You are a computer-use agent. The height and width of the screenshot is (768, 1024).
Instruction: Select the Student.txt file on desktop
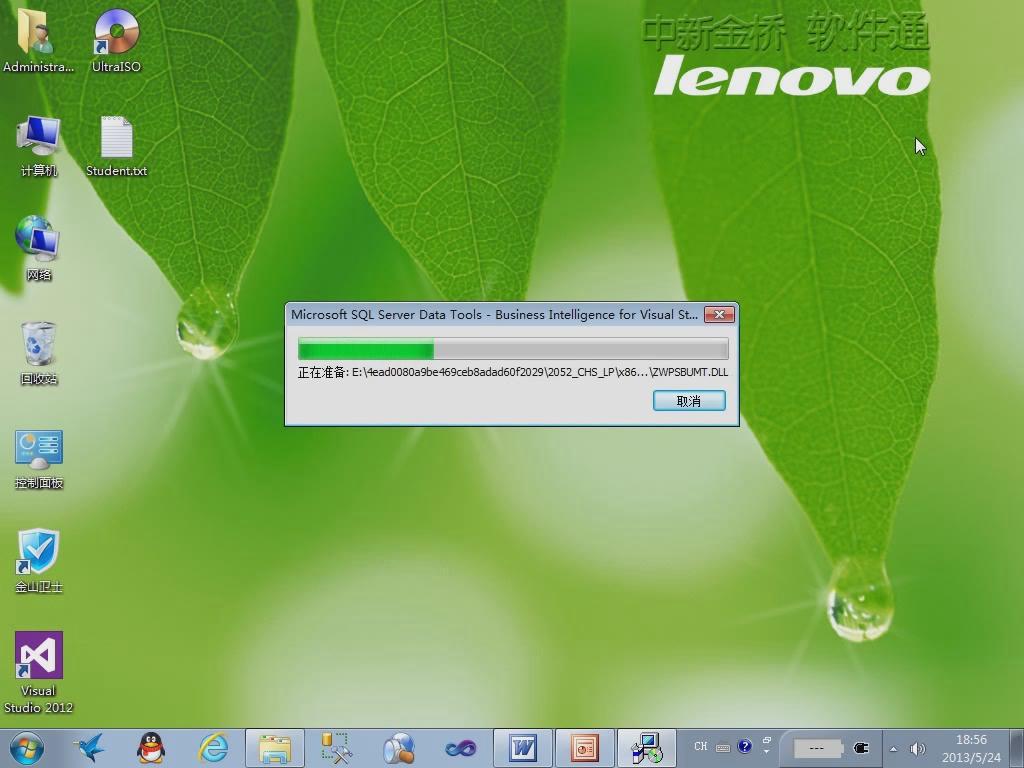pyautogui.click(x=116, y=145)
